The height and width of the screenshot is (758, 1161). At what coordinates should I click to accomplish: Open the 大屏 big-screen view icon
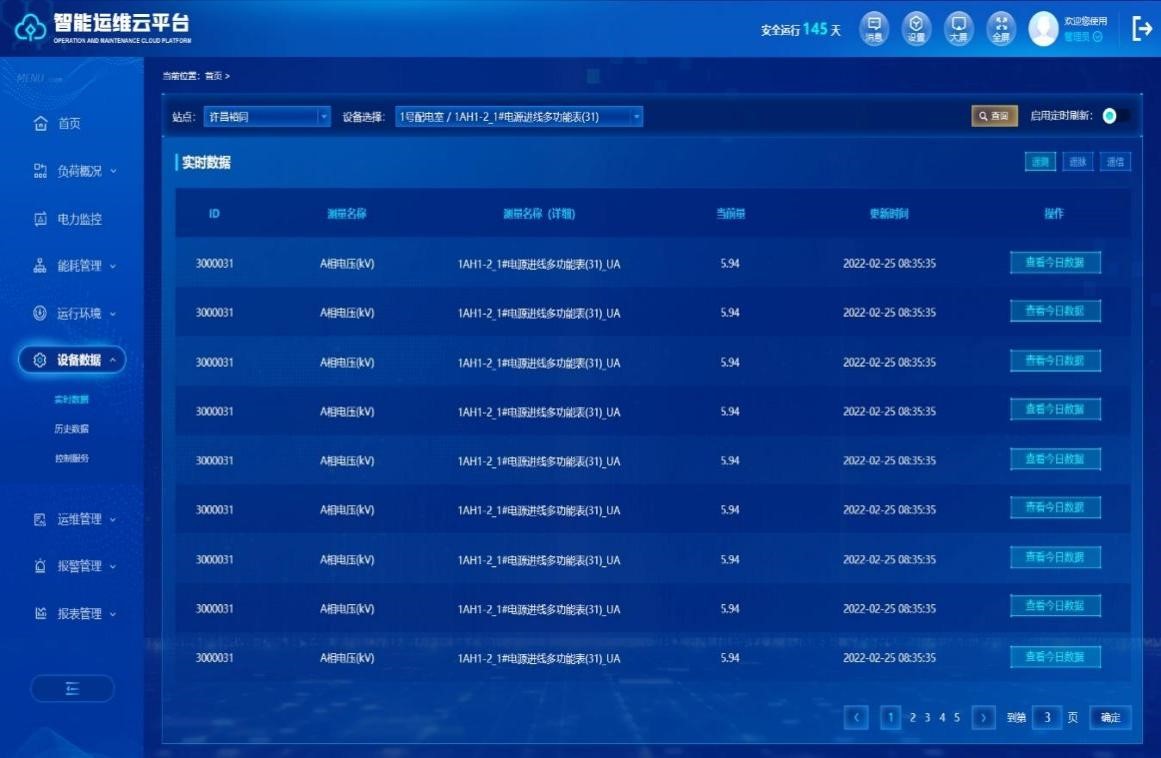click(958, 28)
